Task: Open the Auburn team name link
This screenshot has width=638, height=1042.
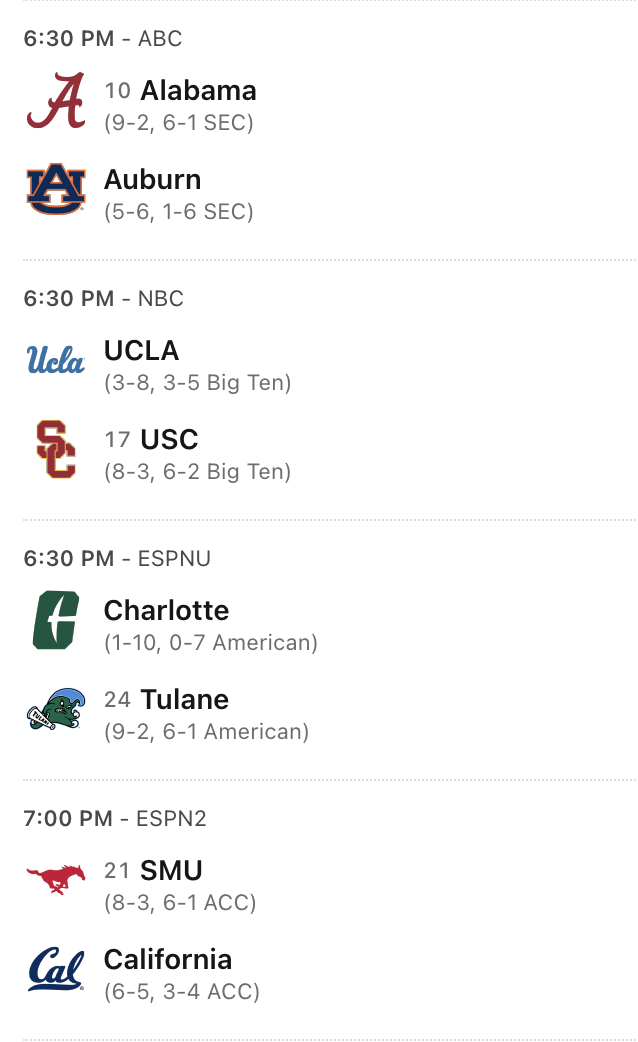Action: click(x=152, y=180)
